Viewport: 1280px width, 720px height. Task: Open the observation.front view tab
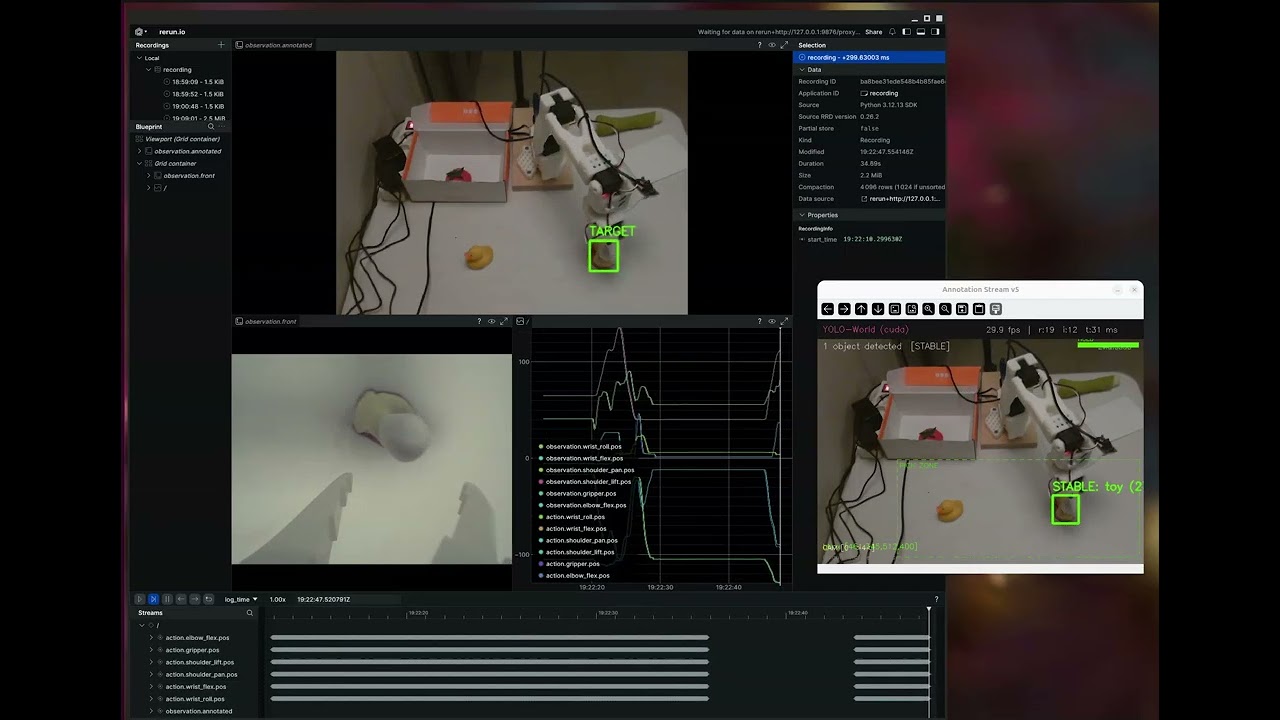[266, 321]
